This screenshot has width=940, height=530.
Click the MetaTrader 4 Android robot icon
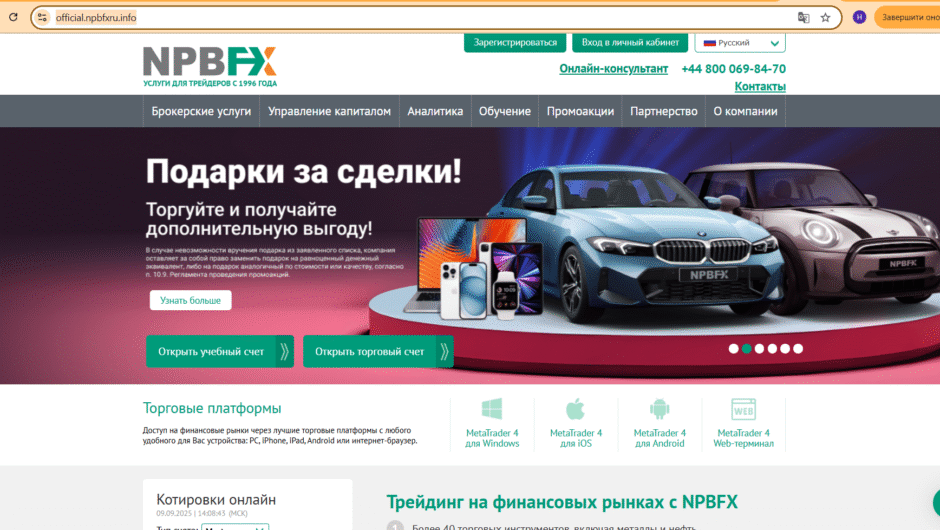[x=659, y=409]
